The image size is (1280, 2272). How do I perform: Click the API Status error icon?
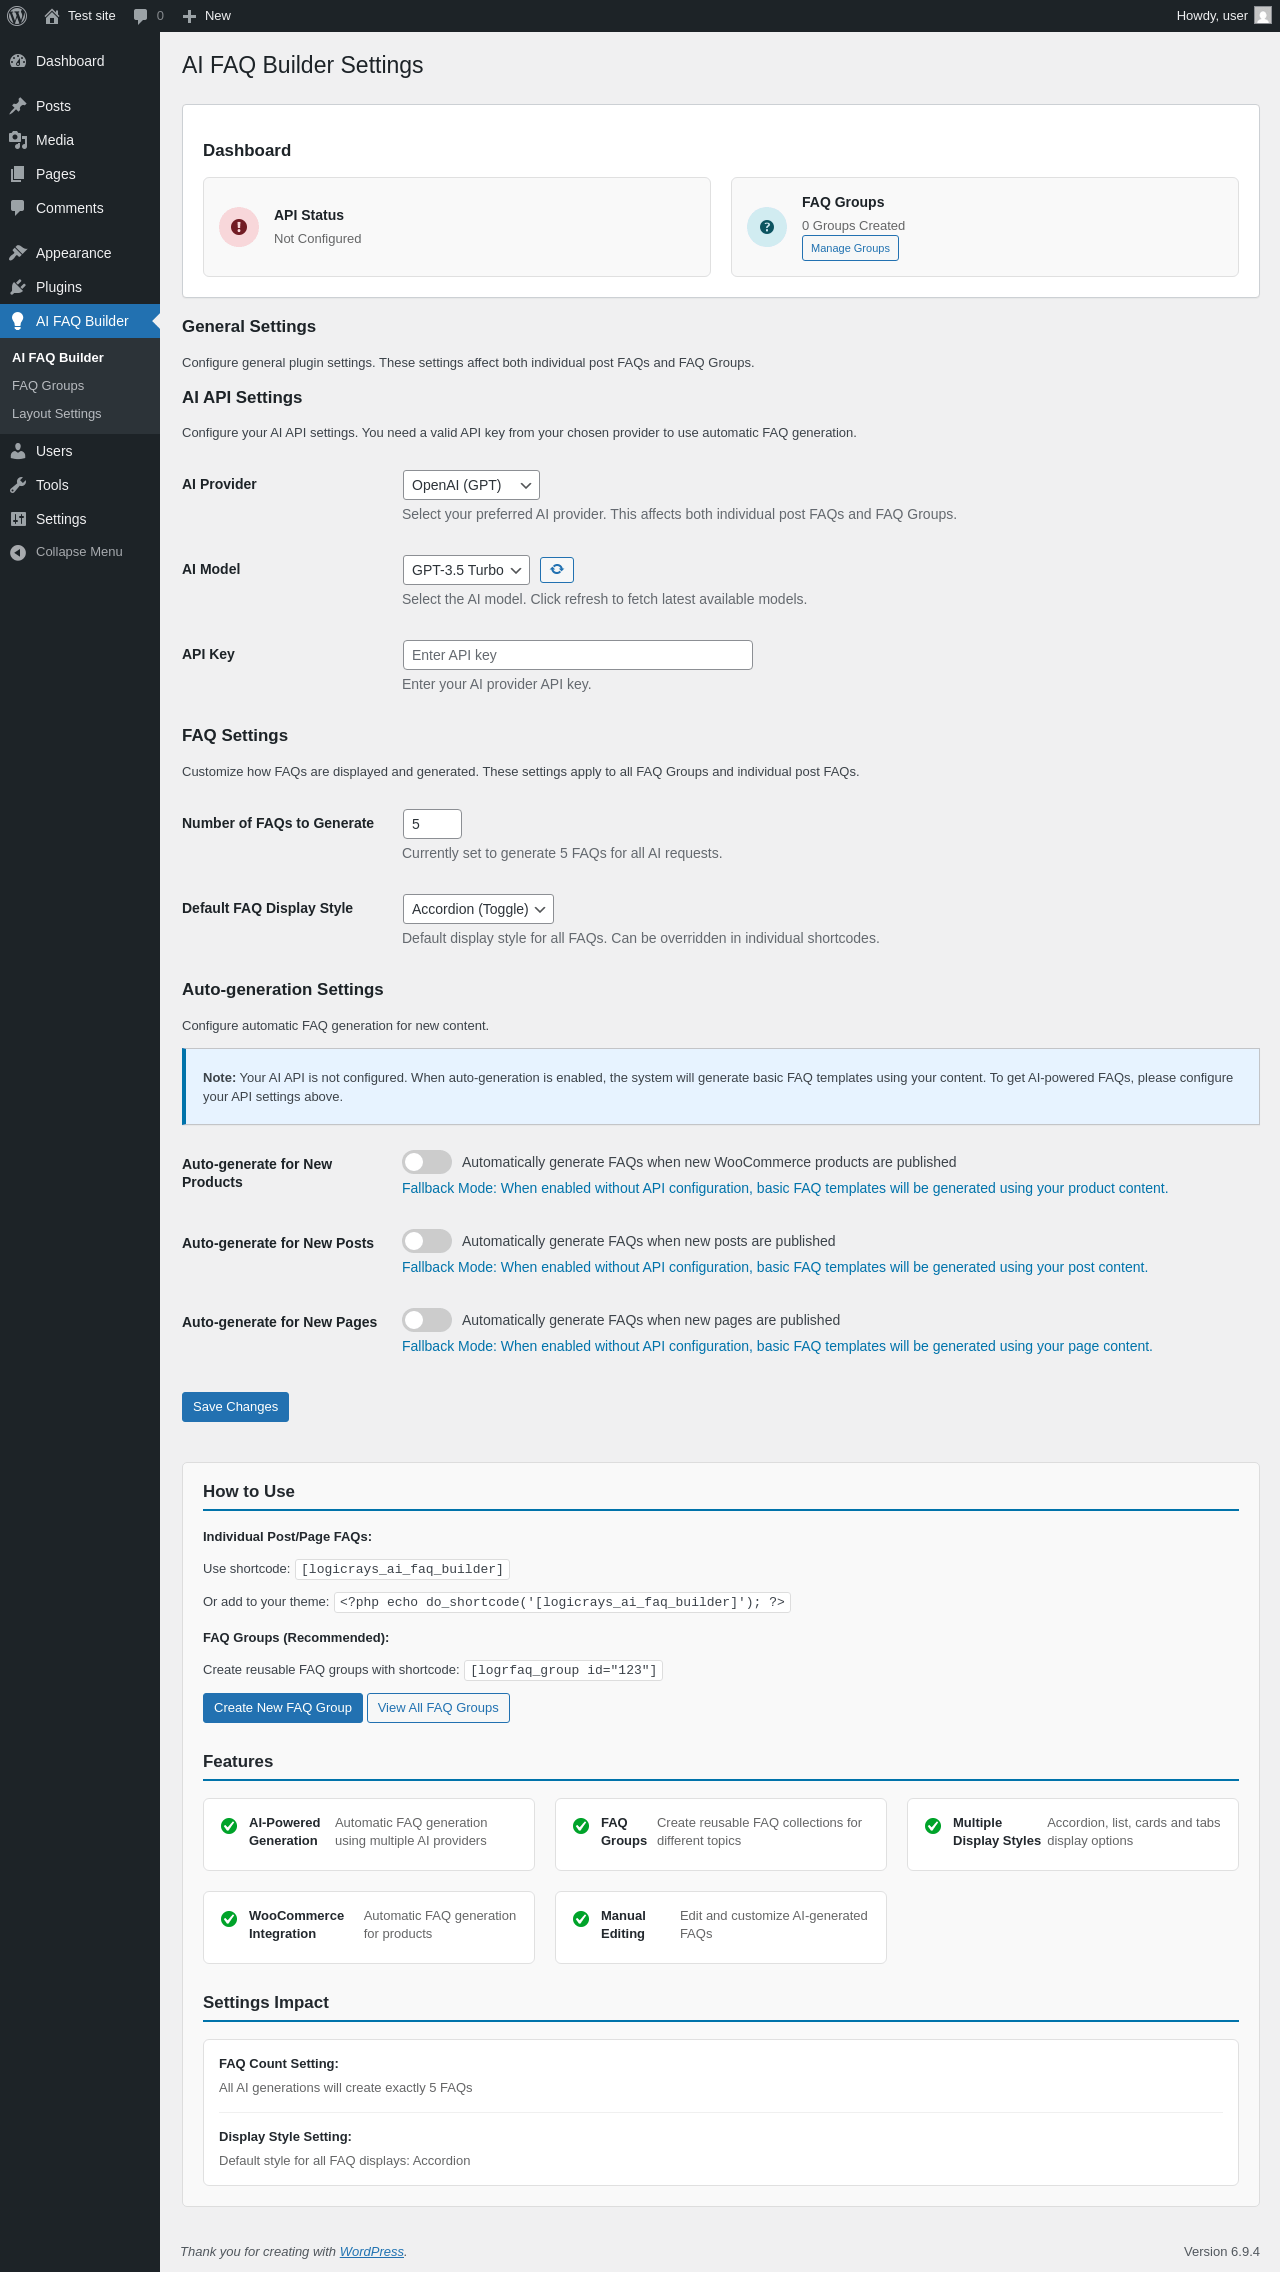(x=239, y=227)
